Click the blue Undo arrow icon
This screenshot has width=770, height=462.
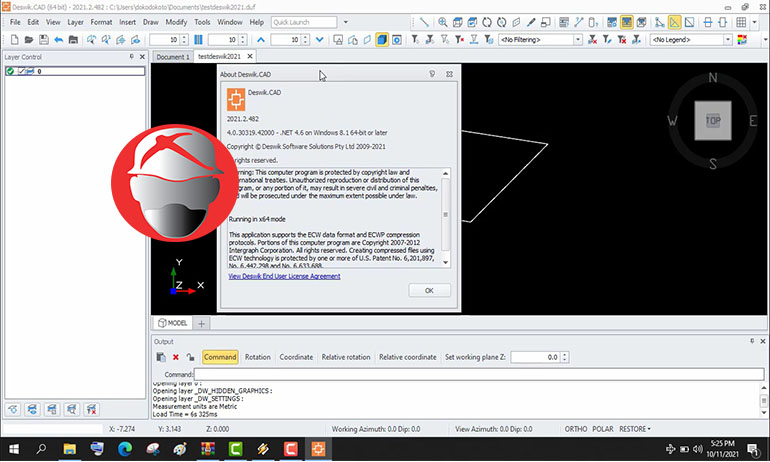point(58,40)
